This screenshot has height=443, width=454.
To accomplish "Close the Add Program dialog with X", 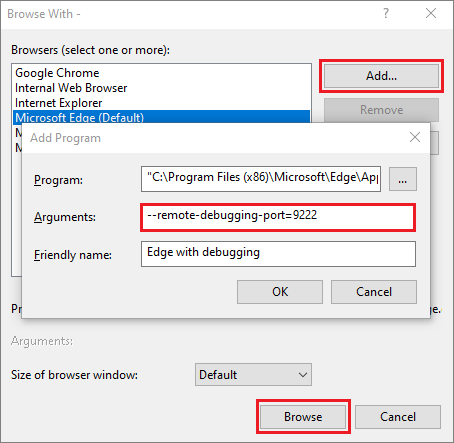I will tap(415, 137).
